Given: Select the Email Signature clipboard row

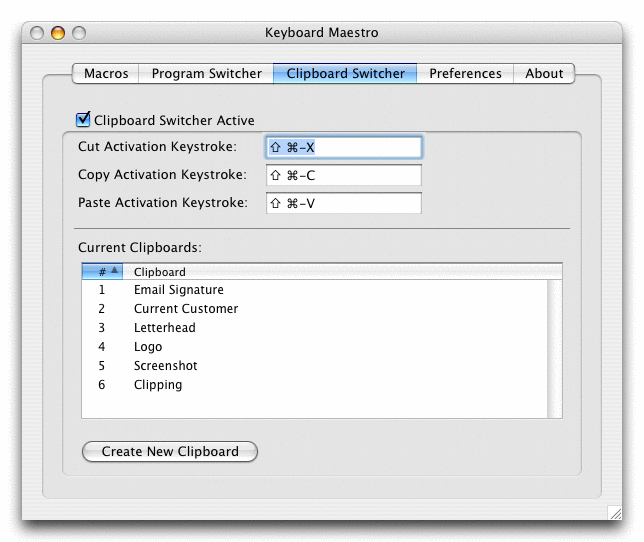Looking at the screenshot, I should [315, 290].
